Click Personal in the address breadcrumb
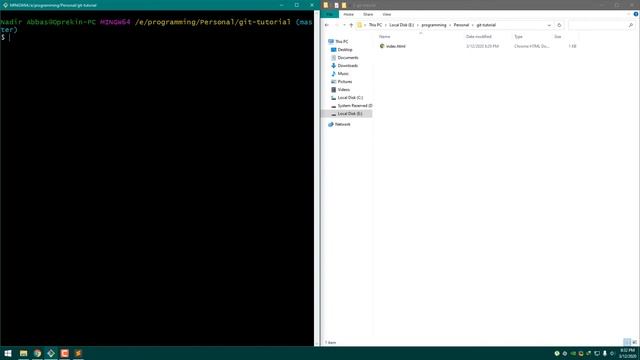 click(x=461, y=25)
